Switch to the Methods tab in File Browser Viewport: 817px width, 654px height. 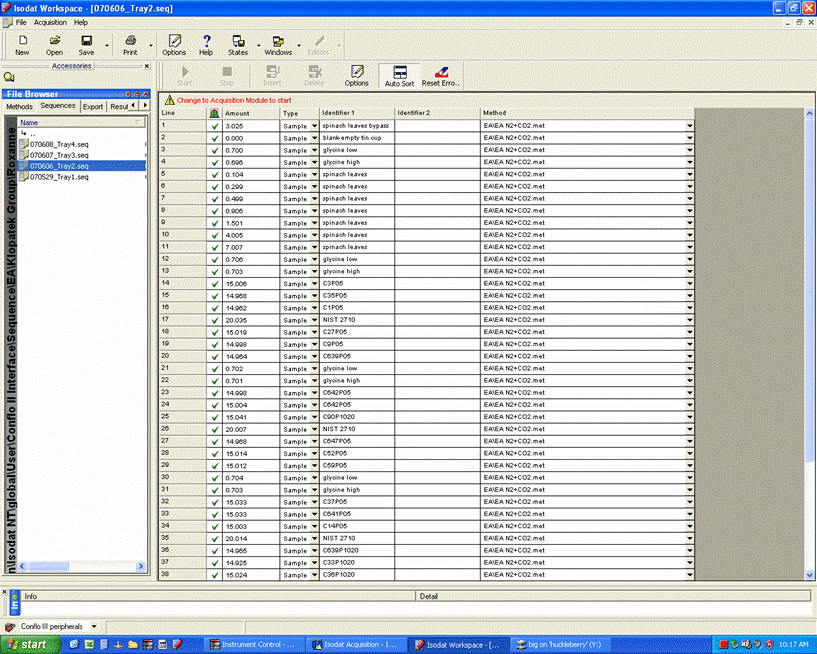[19, 106]
